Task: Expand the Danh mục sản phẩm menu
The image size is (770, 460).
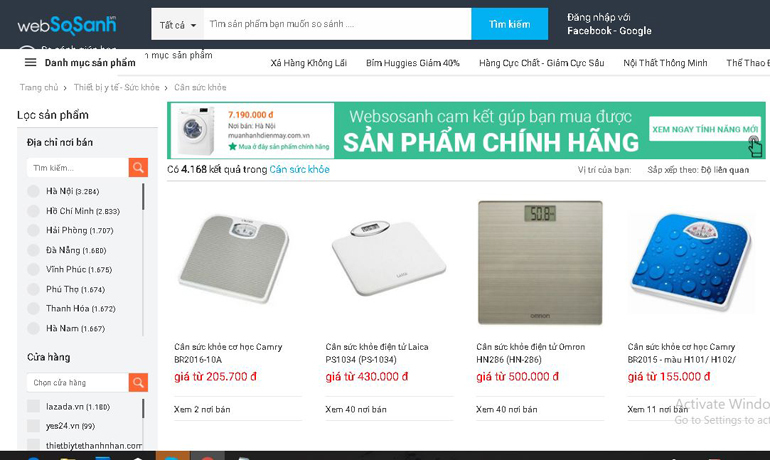Action: coord(90,63)
